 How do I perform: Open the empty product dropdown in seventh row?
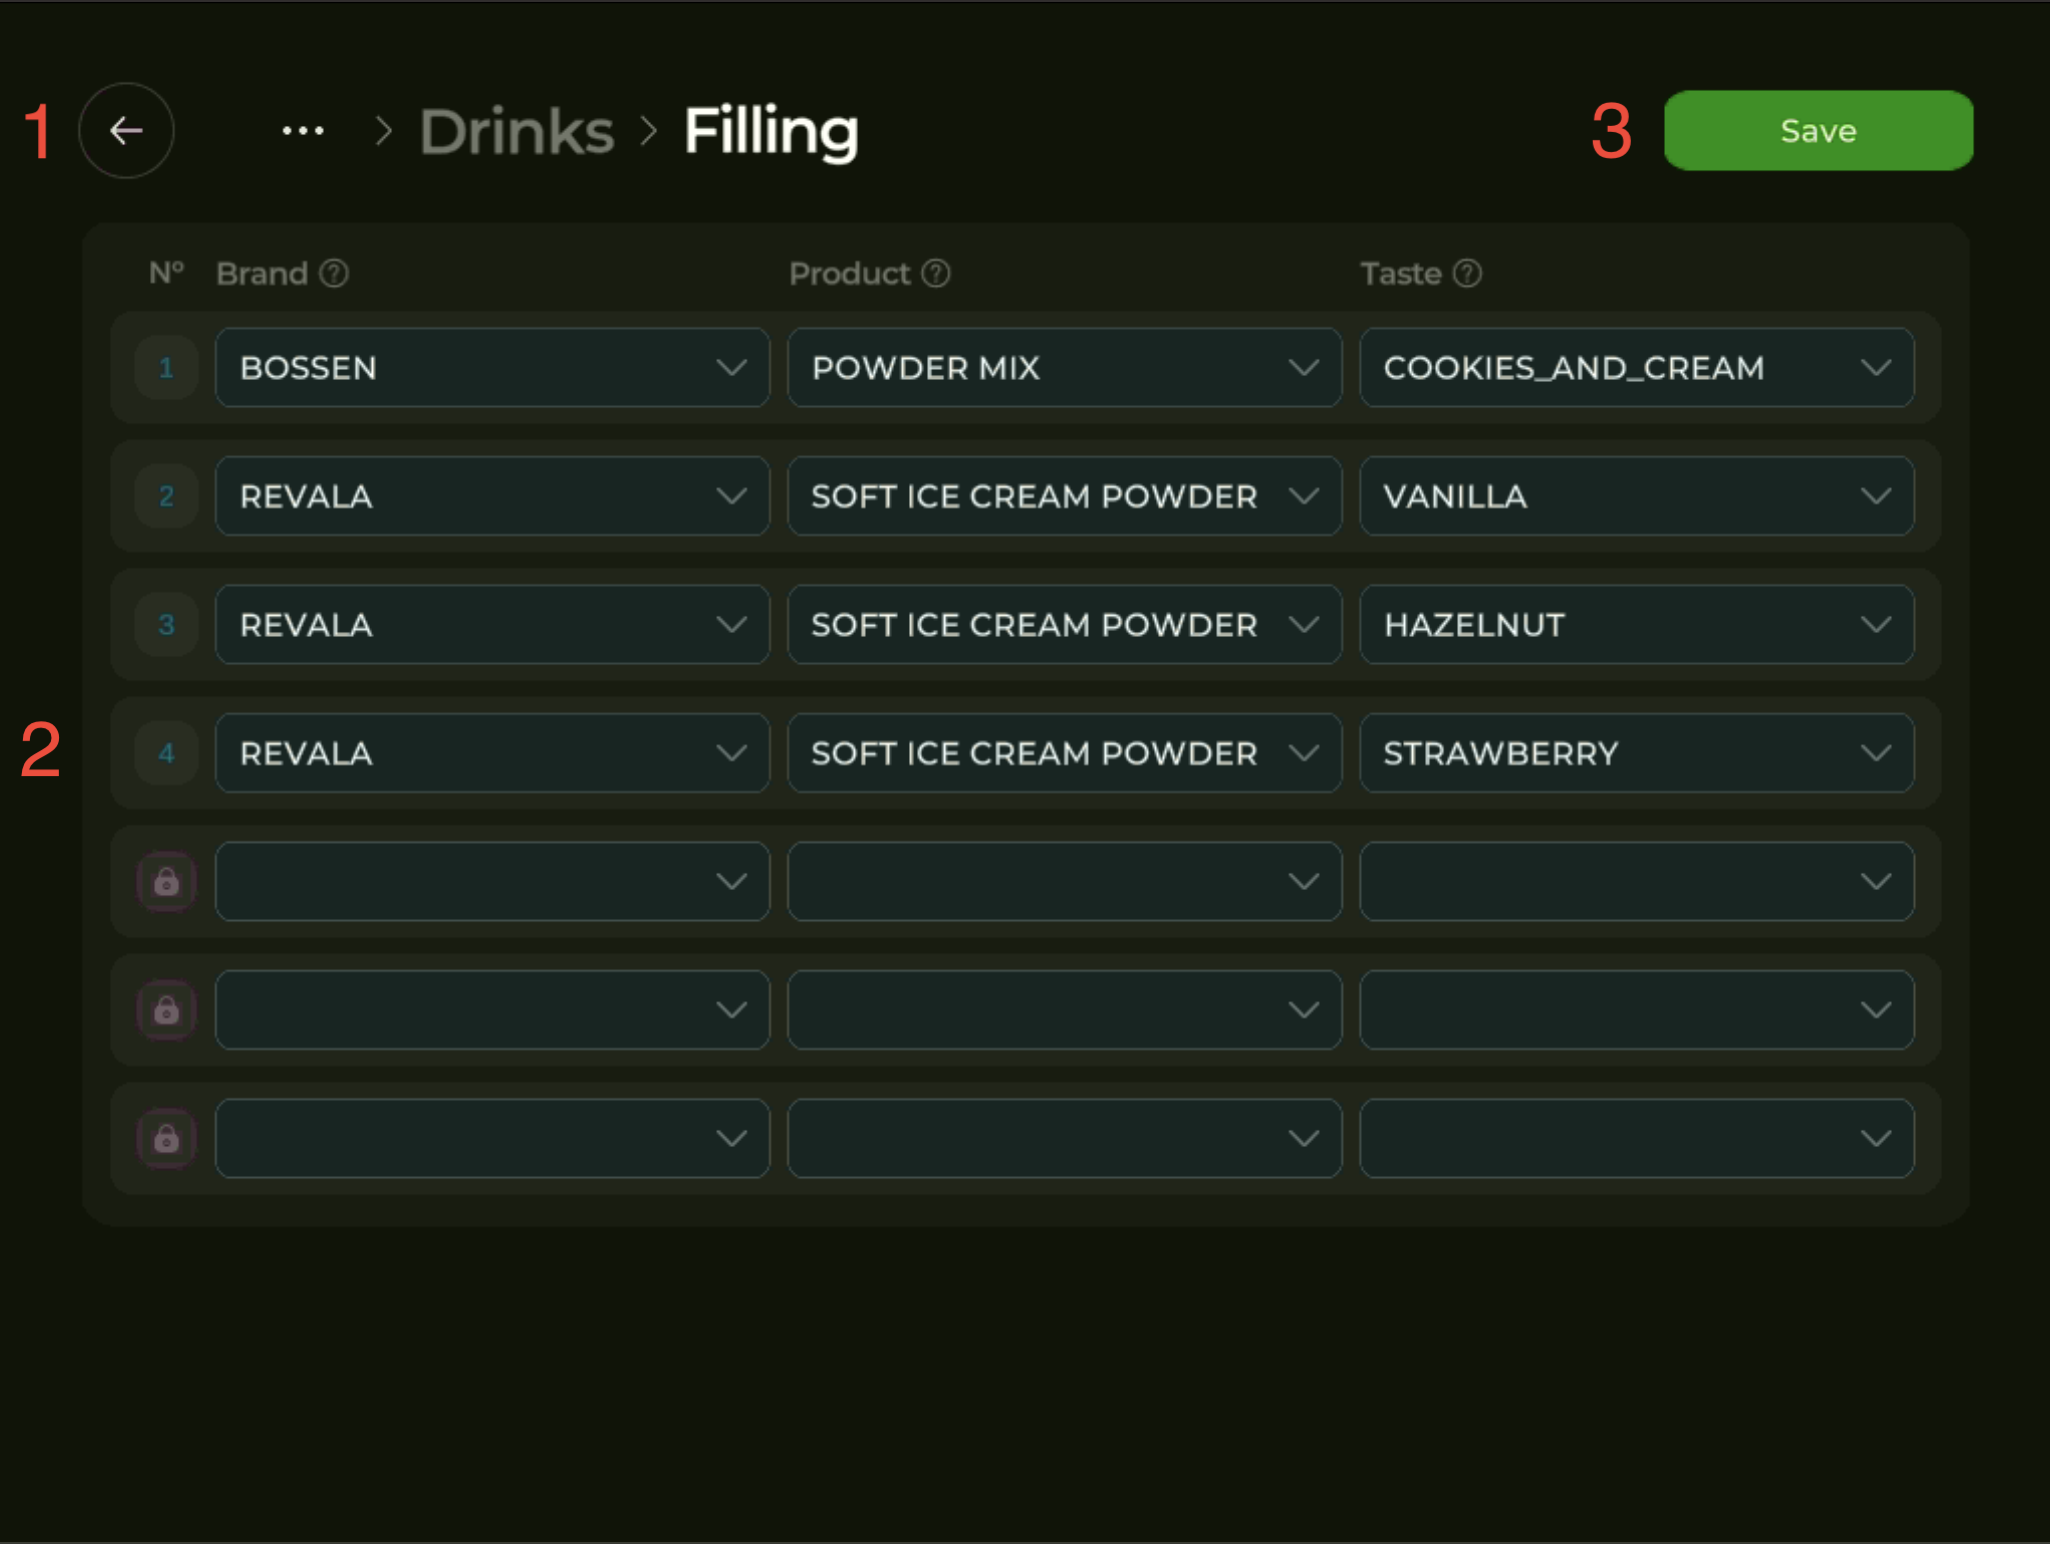[x=1064, y=1138]
